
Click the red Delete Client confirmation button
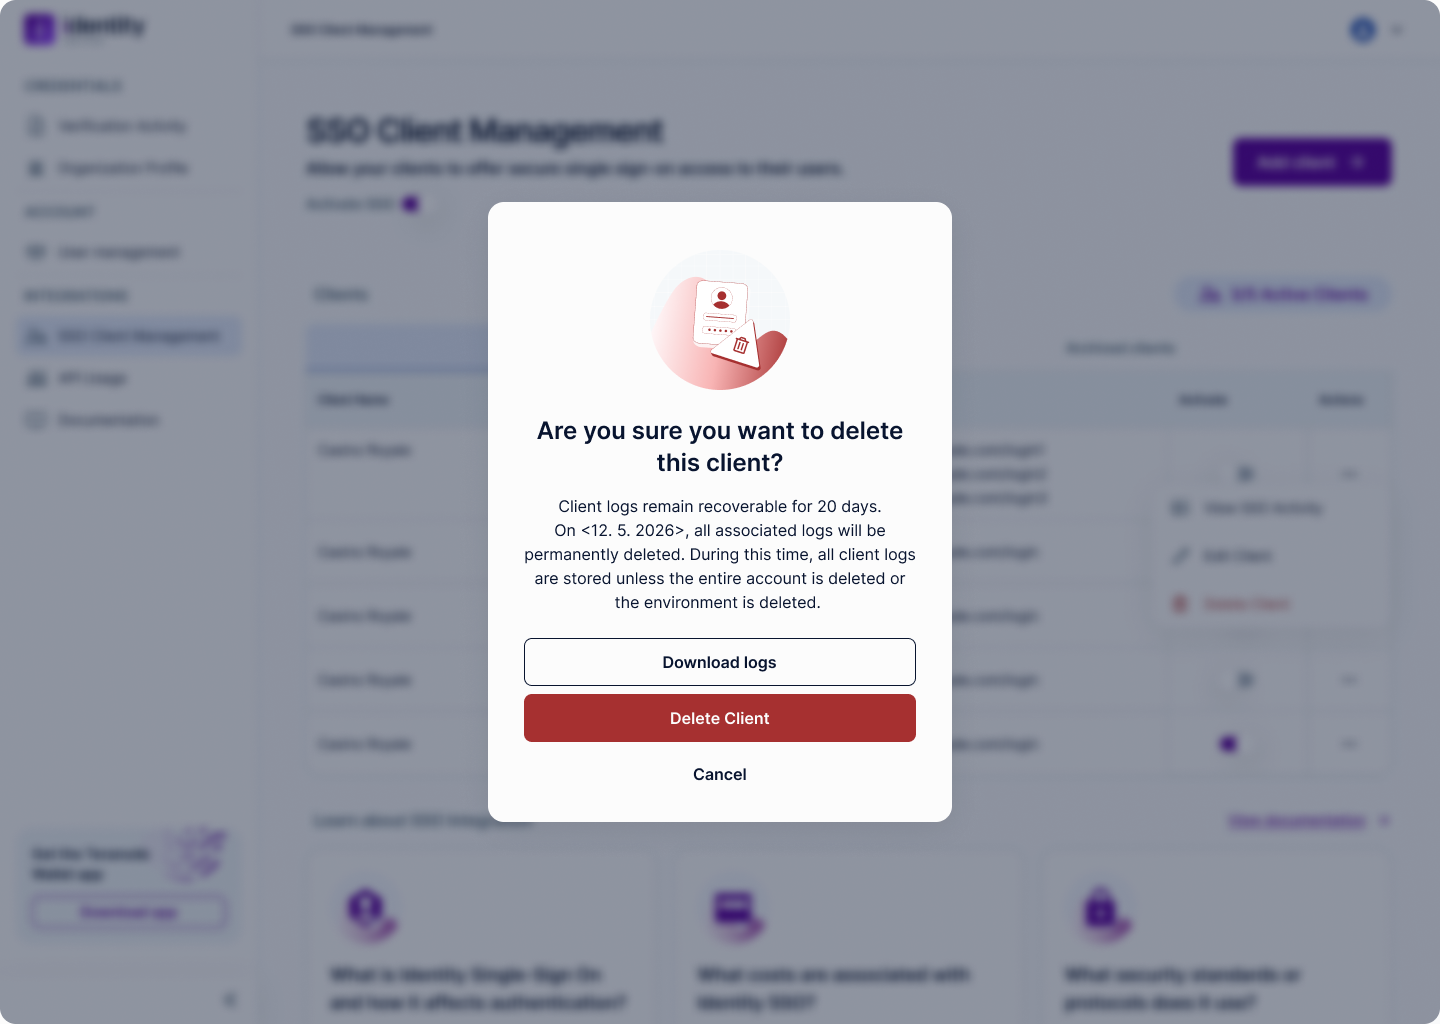719,718
